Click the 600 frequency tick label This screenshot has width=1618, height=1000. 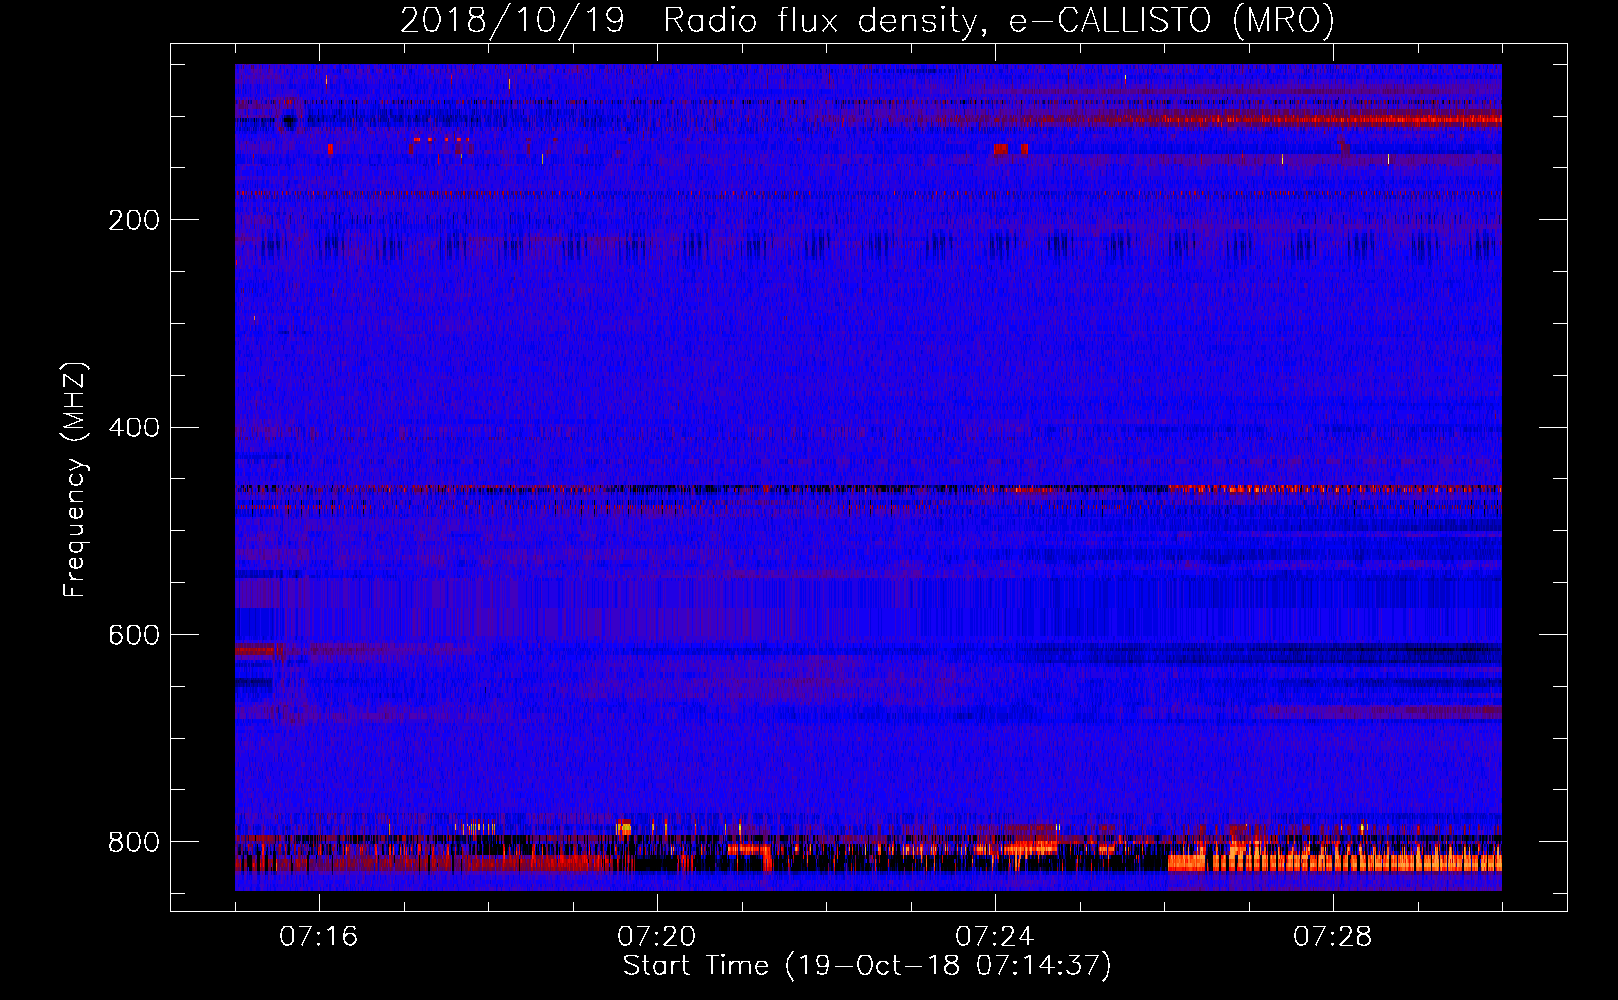[134, 636]
